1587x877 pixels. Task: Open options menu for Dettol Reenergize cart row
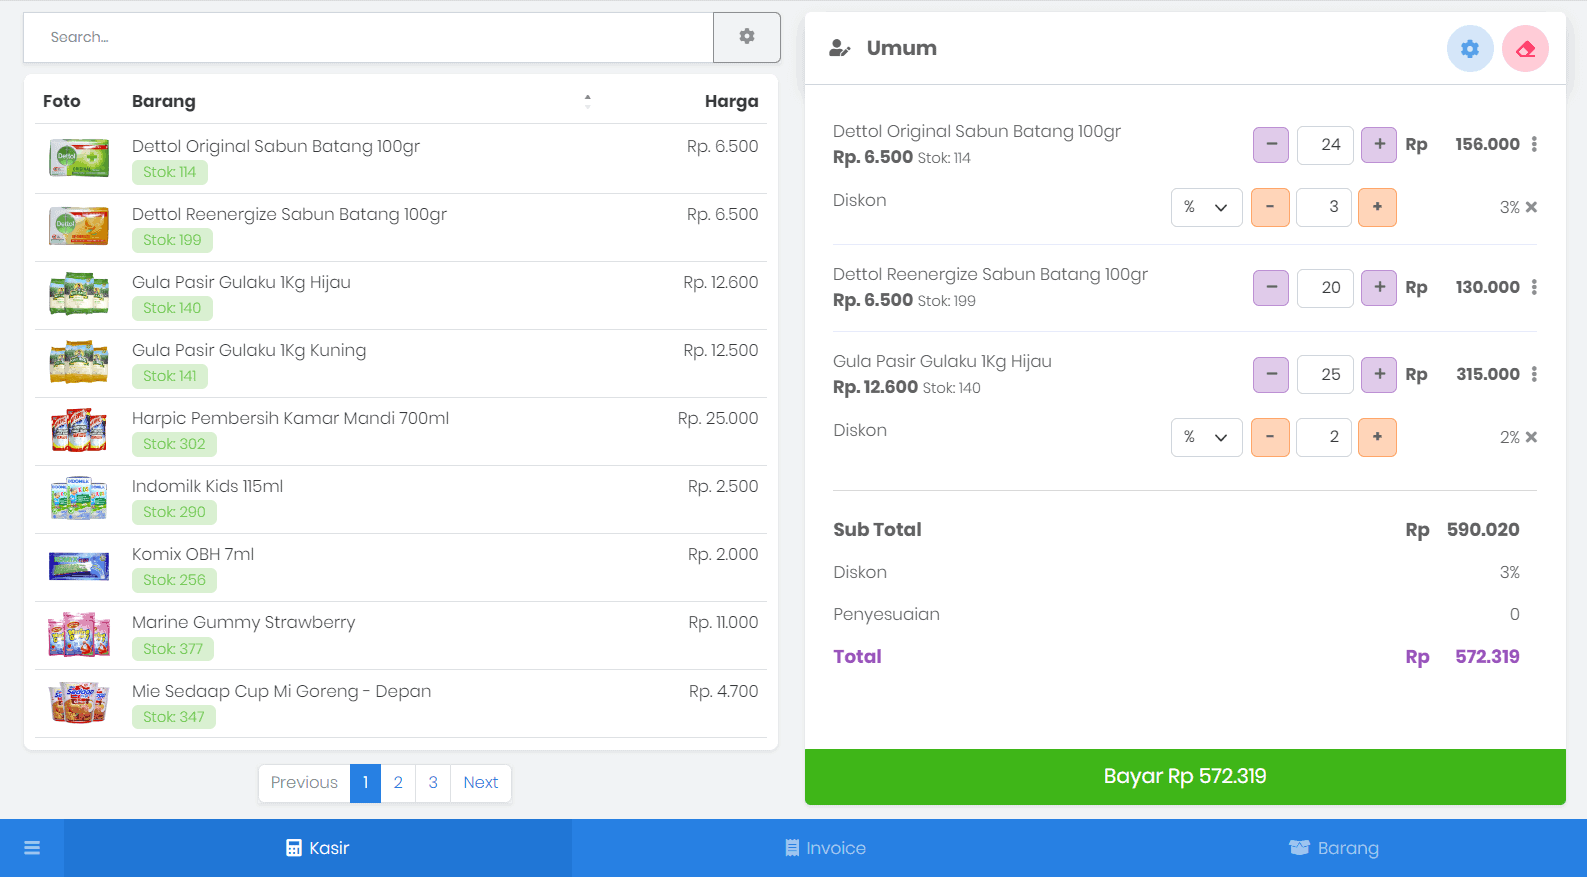[x=1534, y=288]
